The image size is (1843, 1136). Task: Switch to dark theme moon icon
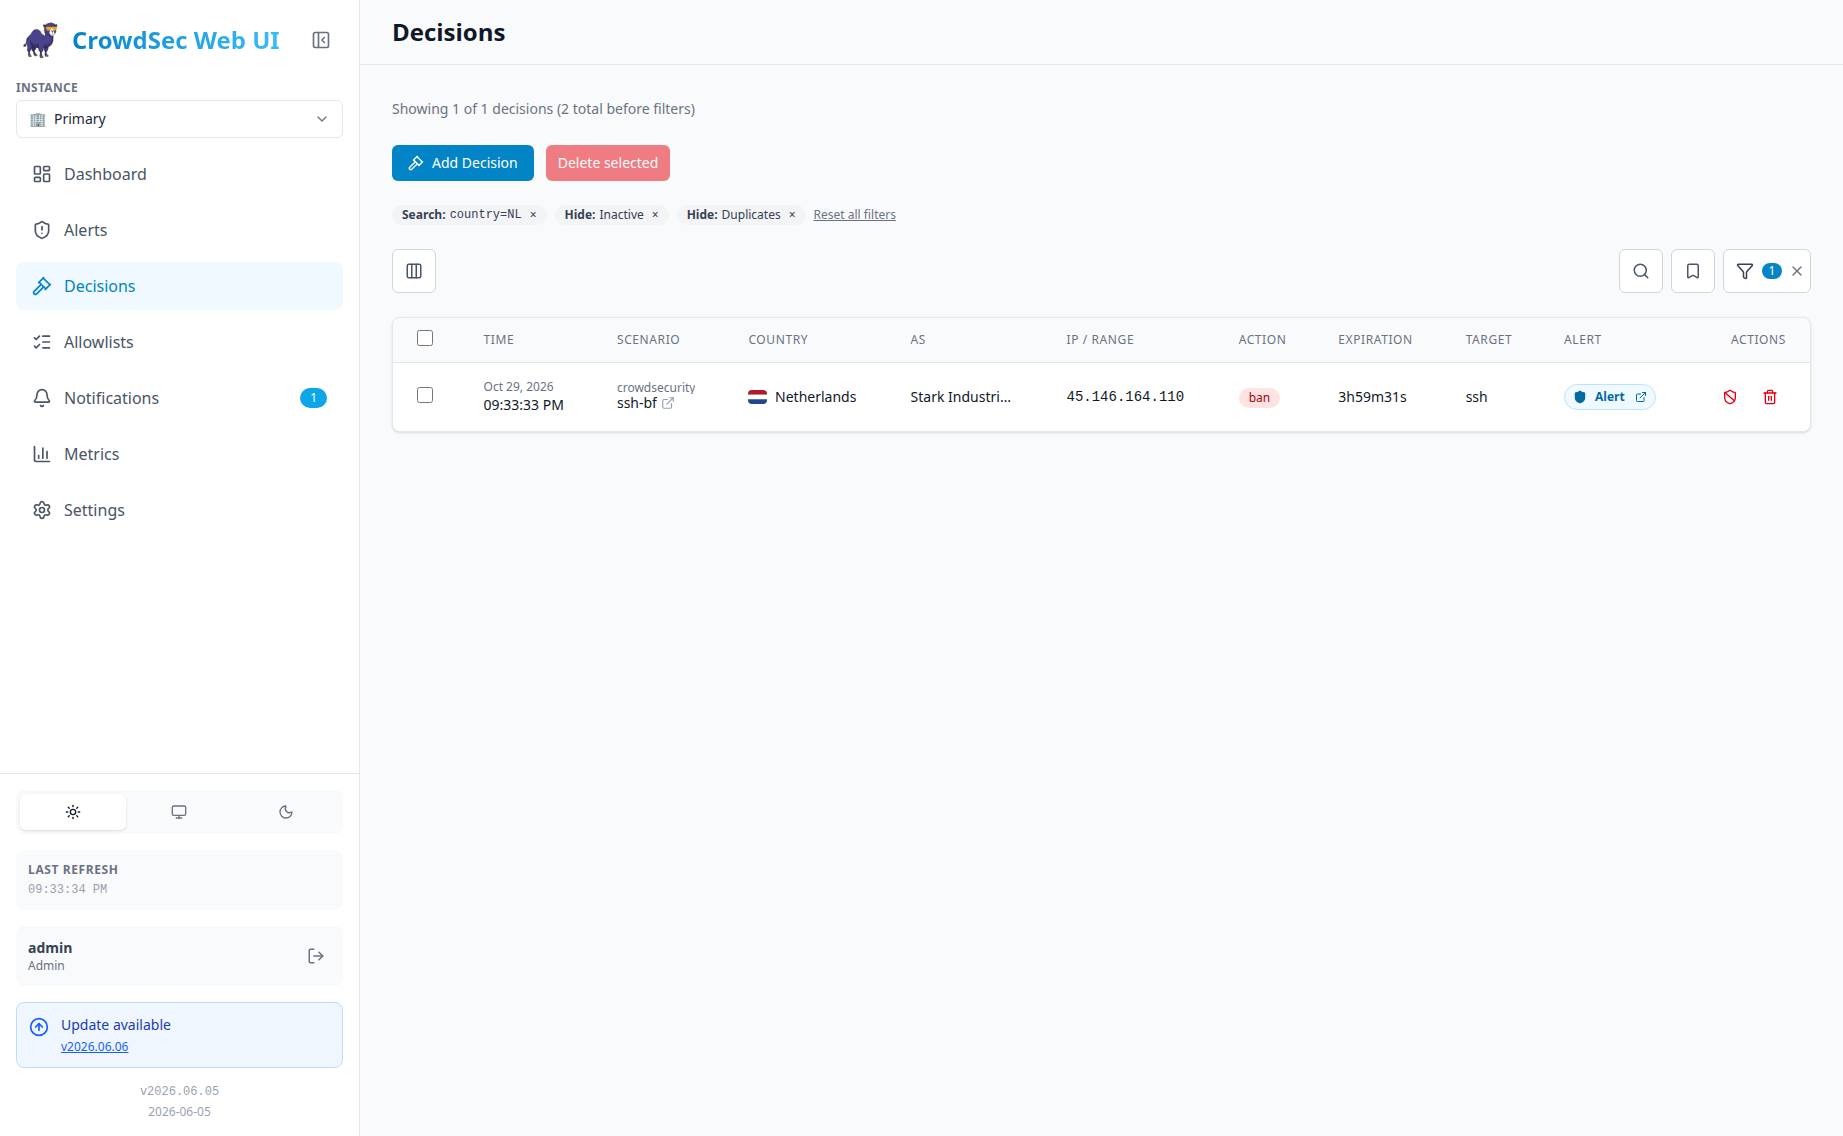pos(286,812)
